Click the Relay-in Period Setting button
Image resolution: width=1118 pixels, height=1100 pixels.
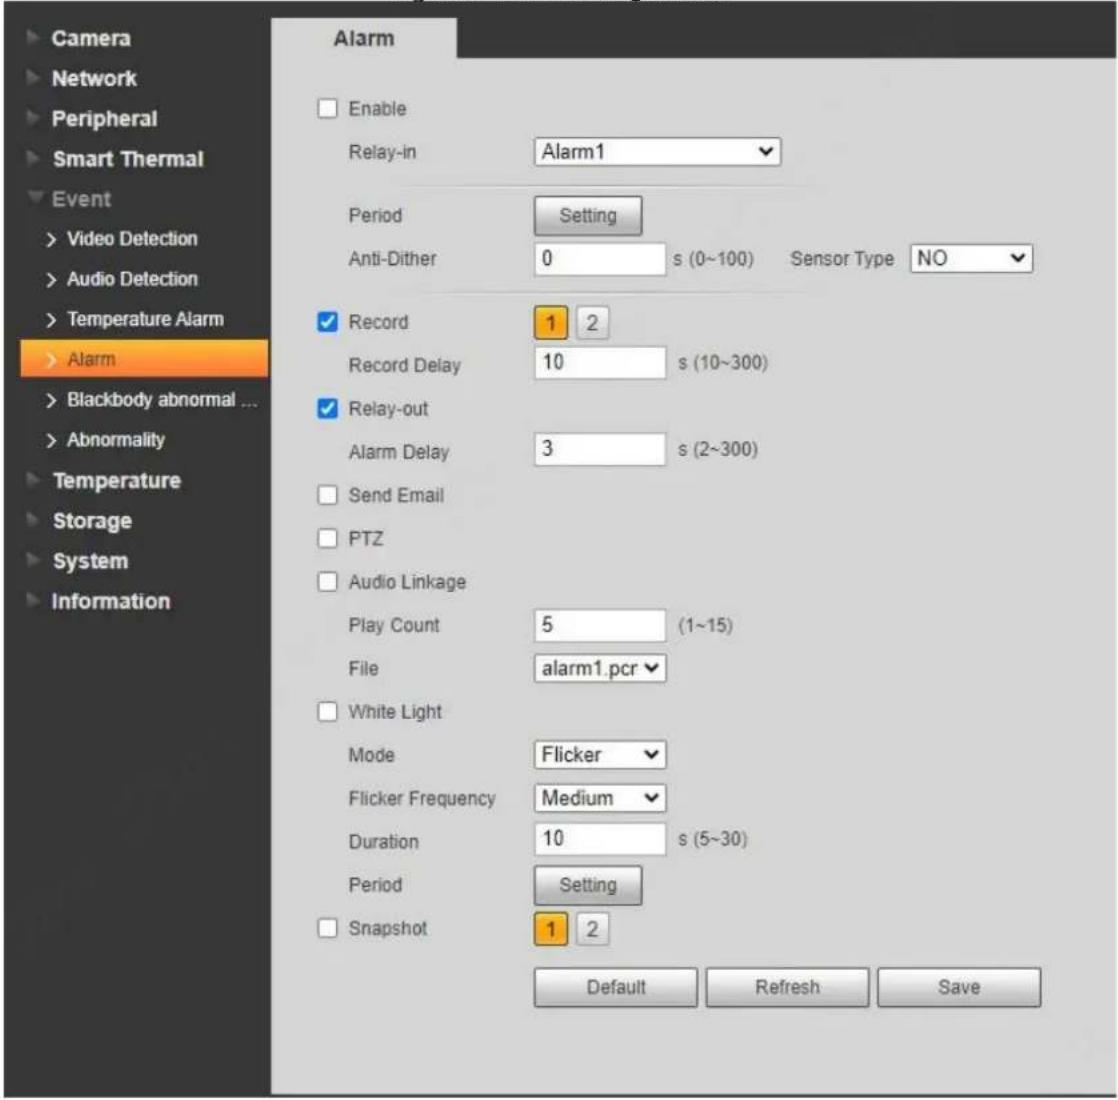pyautogui.click(x=588, y=215)
